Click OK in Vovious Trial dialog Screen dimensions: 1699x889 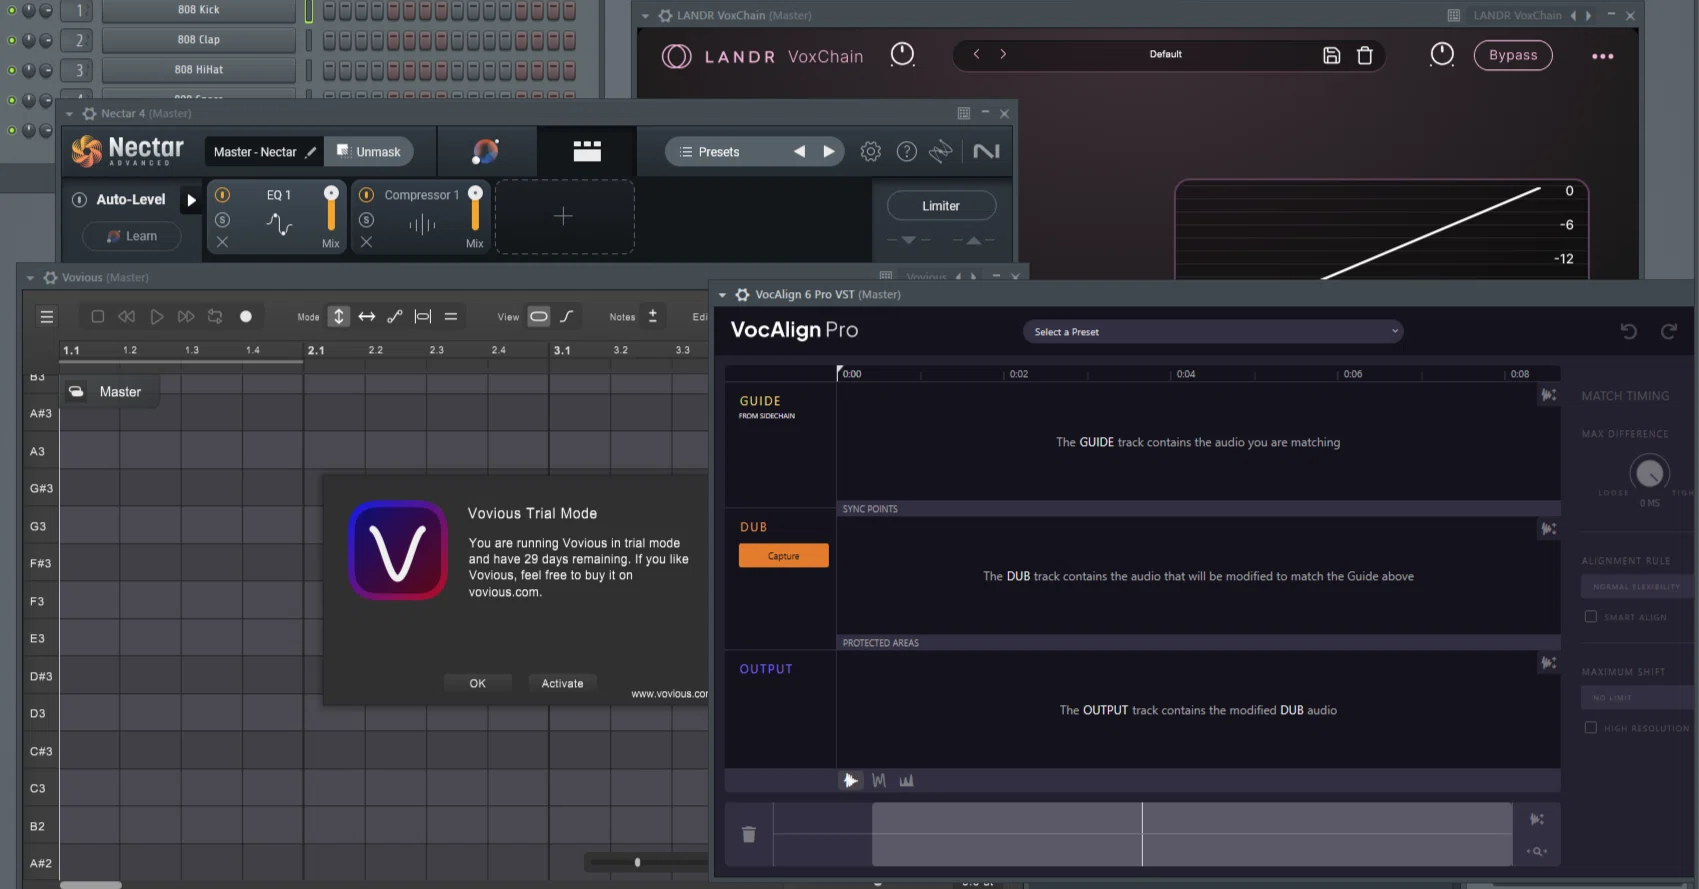coord(478,683)
